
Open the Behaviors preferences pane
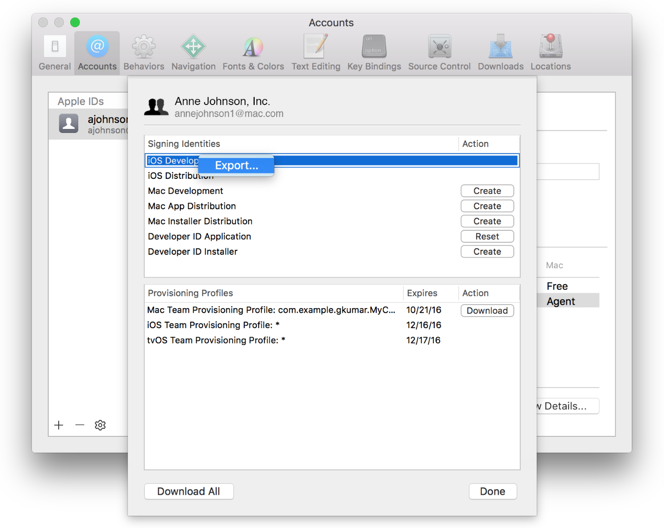(144, 53)
